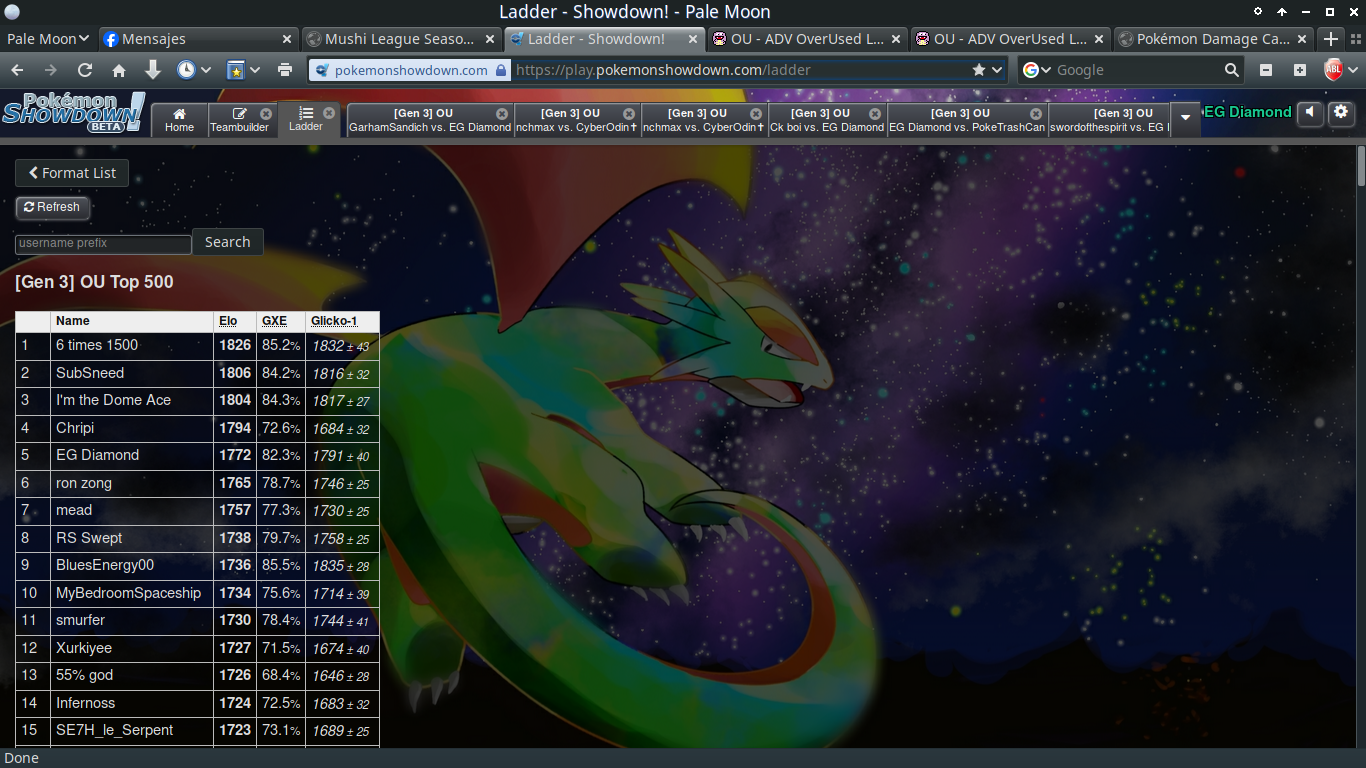Click the browser forward arrow

tap(51, 70)
